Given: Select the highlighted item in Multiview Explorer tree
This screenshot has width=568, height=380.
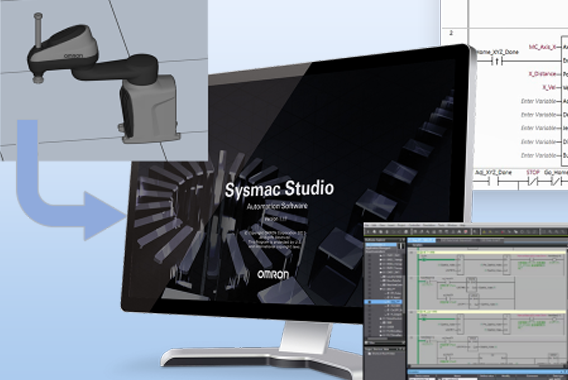Looking at the screenshot, I should tap(384, 301).
